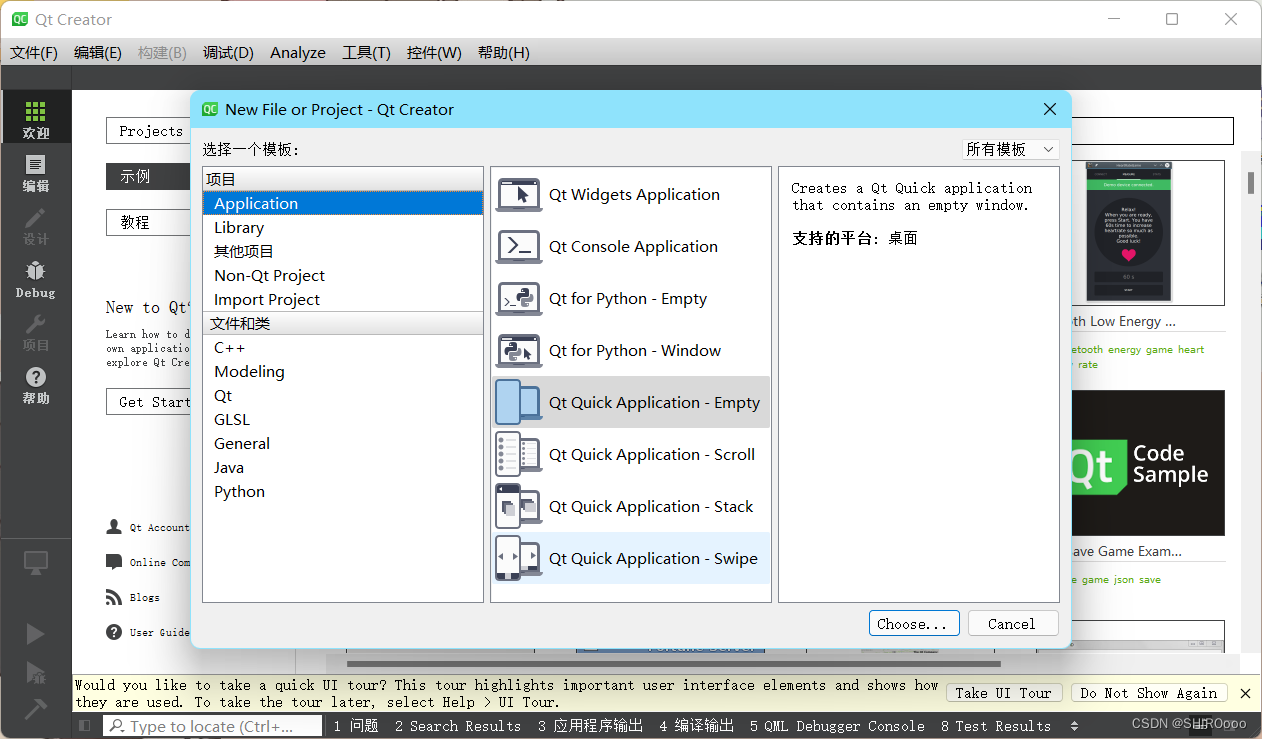The height and width of the screenshot is (739, 1262).
Task: Open the 8 Test Results pane
Action: tap(995, 726)
